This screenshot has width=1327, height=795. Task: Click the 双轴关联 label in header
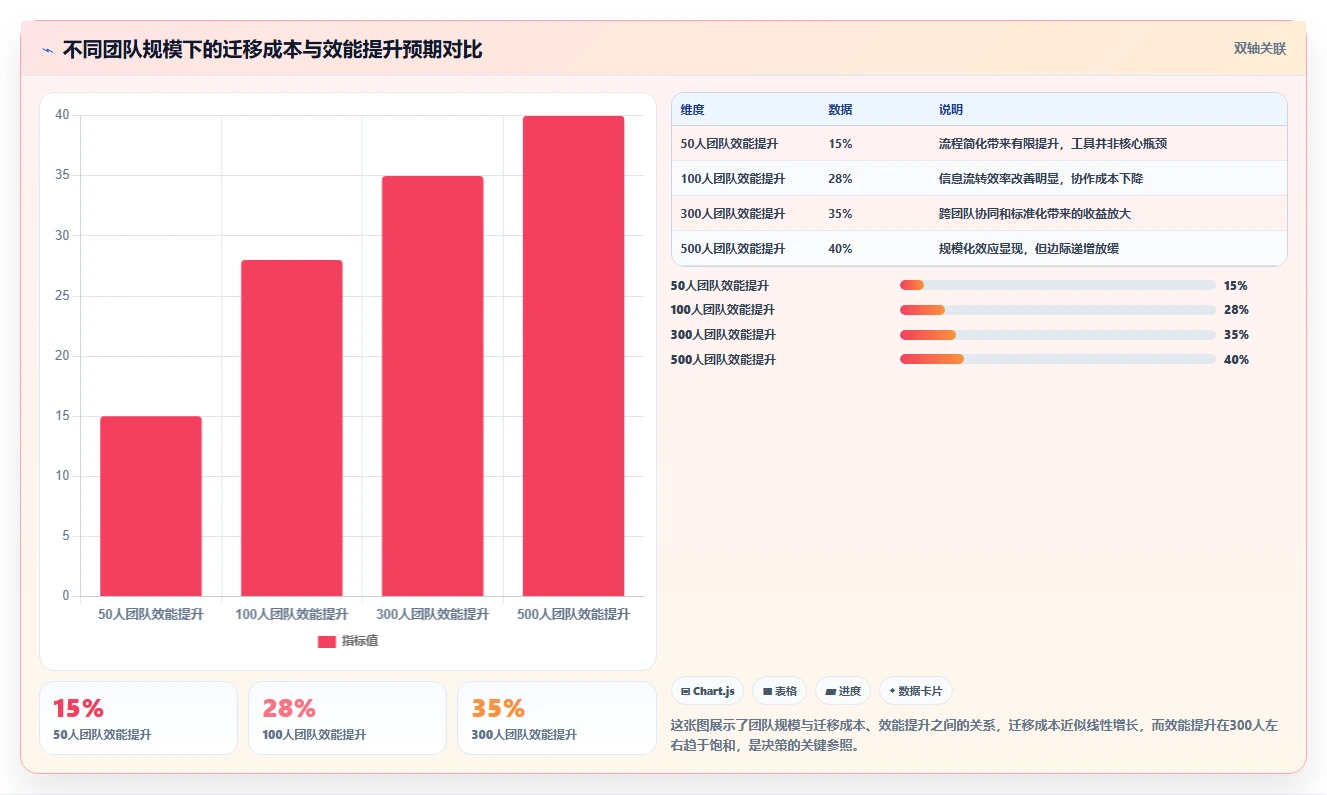[1259, 48]
